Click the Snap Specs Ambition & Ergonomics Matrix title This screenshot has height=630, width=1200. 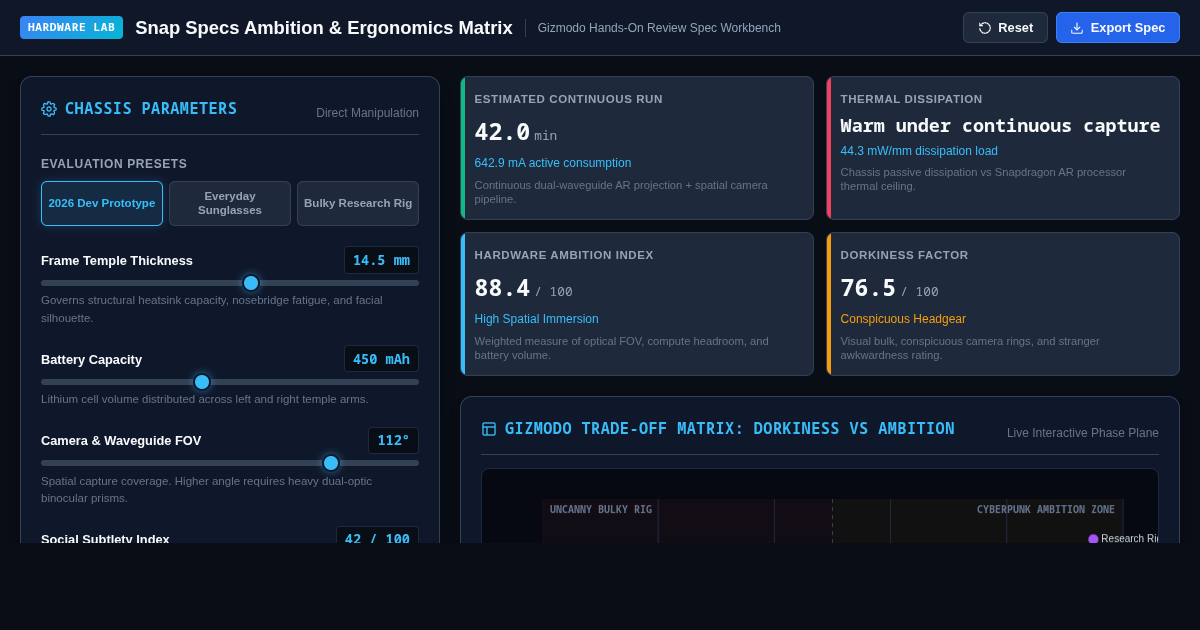point(324,28)
